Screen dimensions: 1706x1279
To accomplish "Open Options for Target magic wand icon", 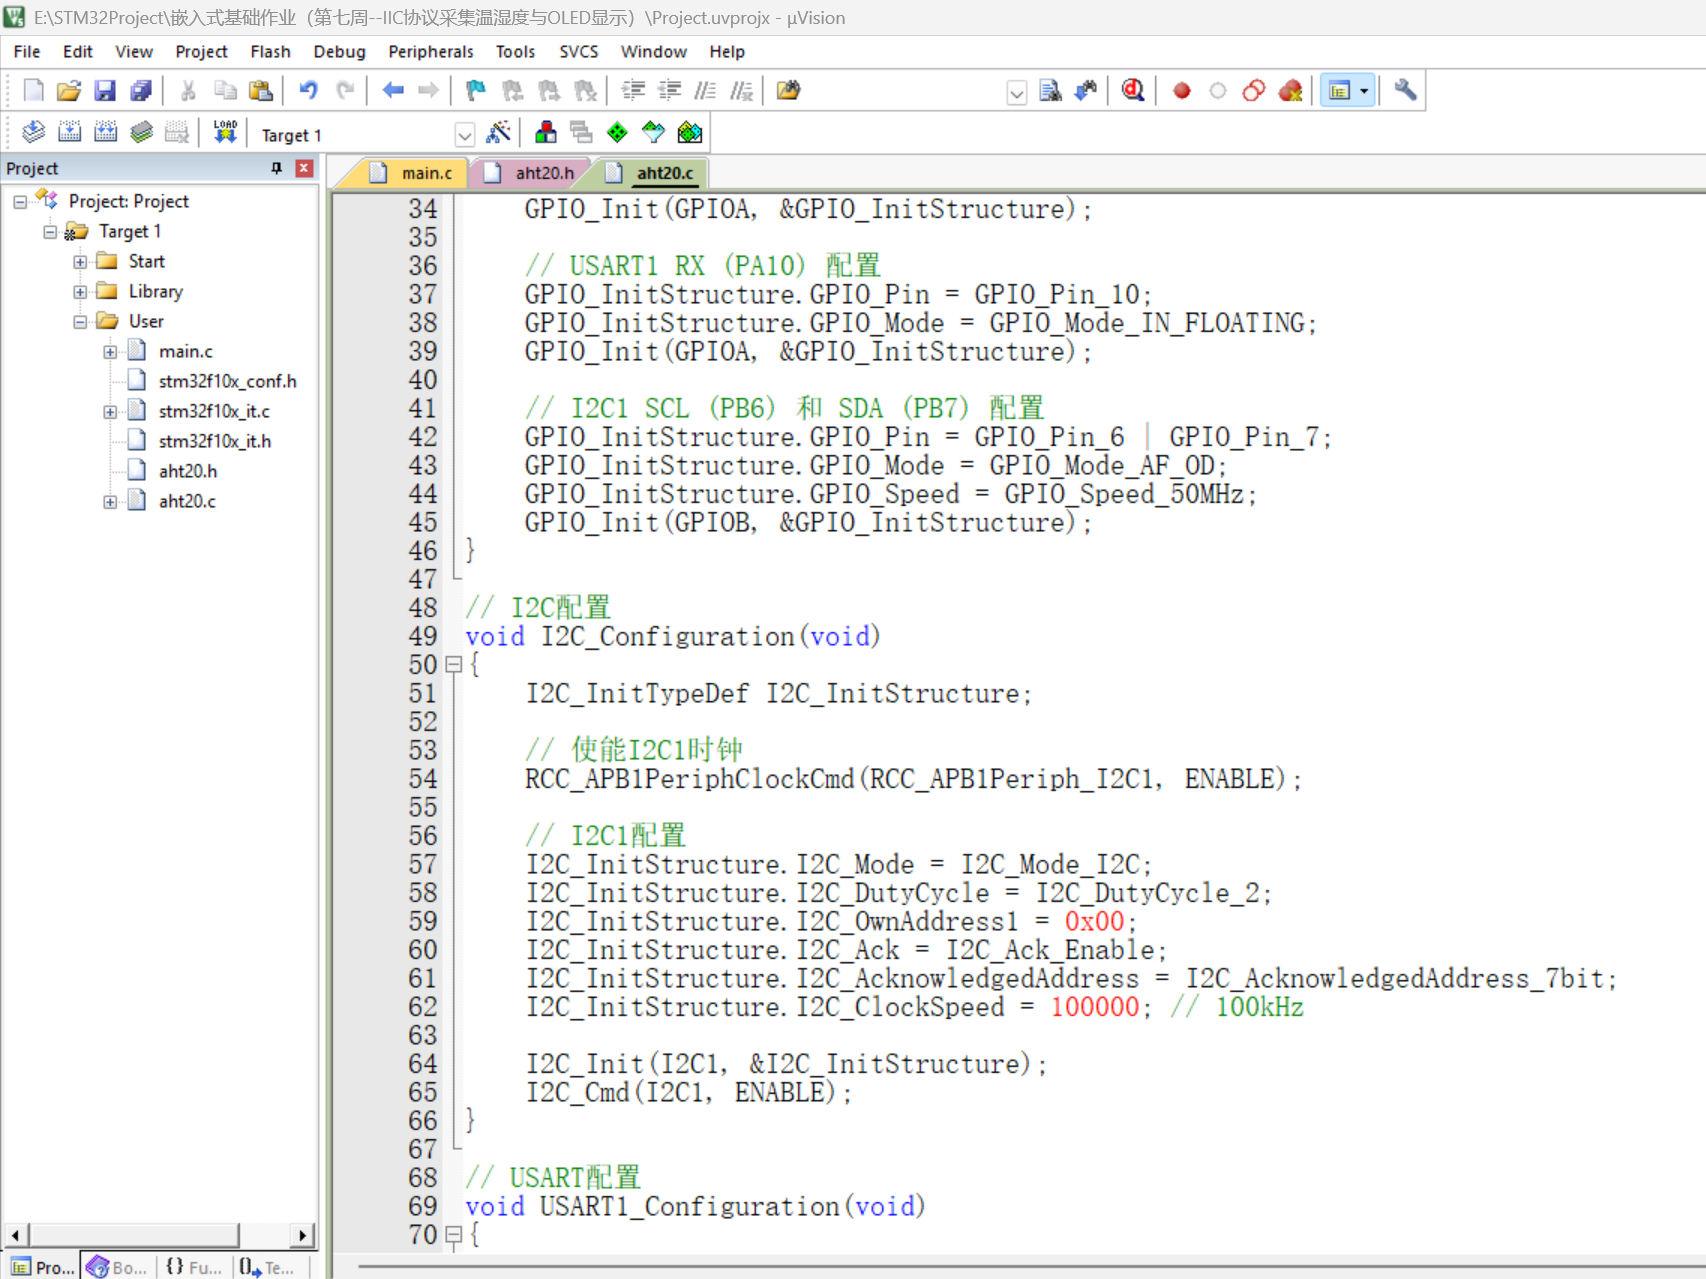I will [498, 132].
